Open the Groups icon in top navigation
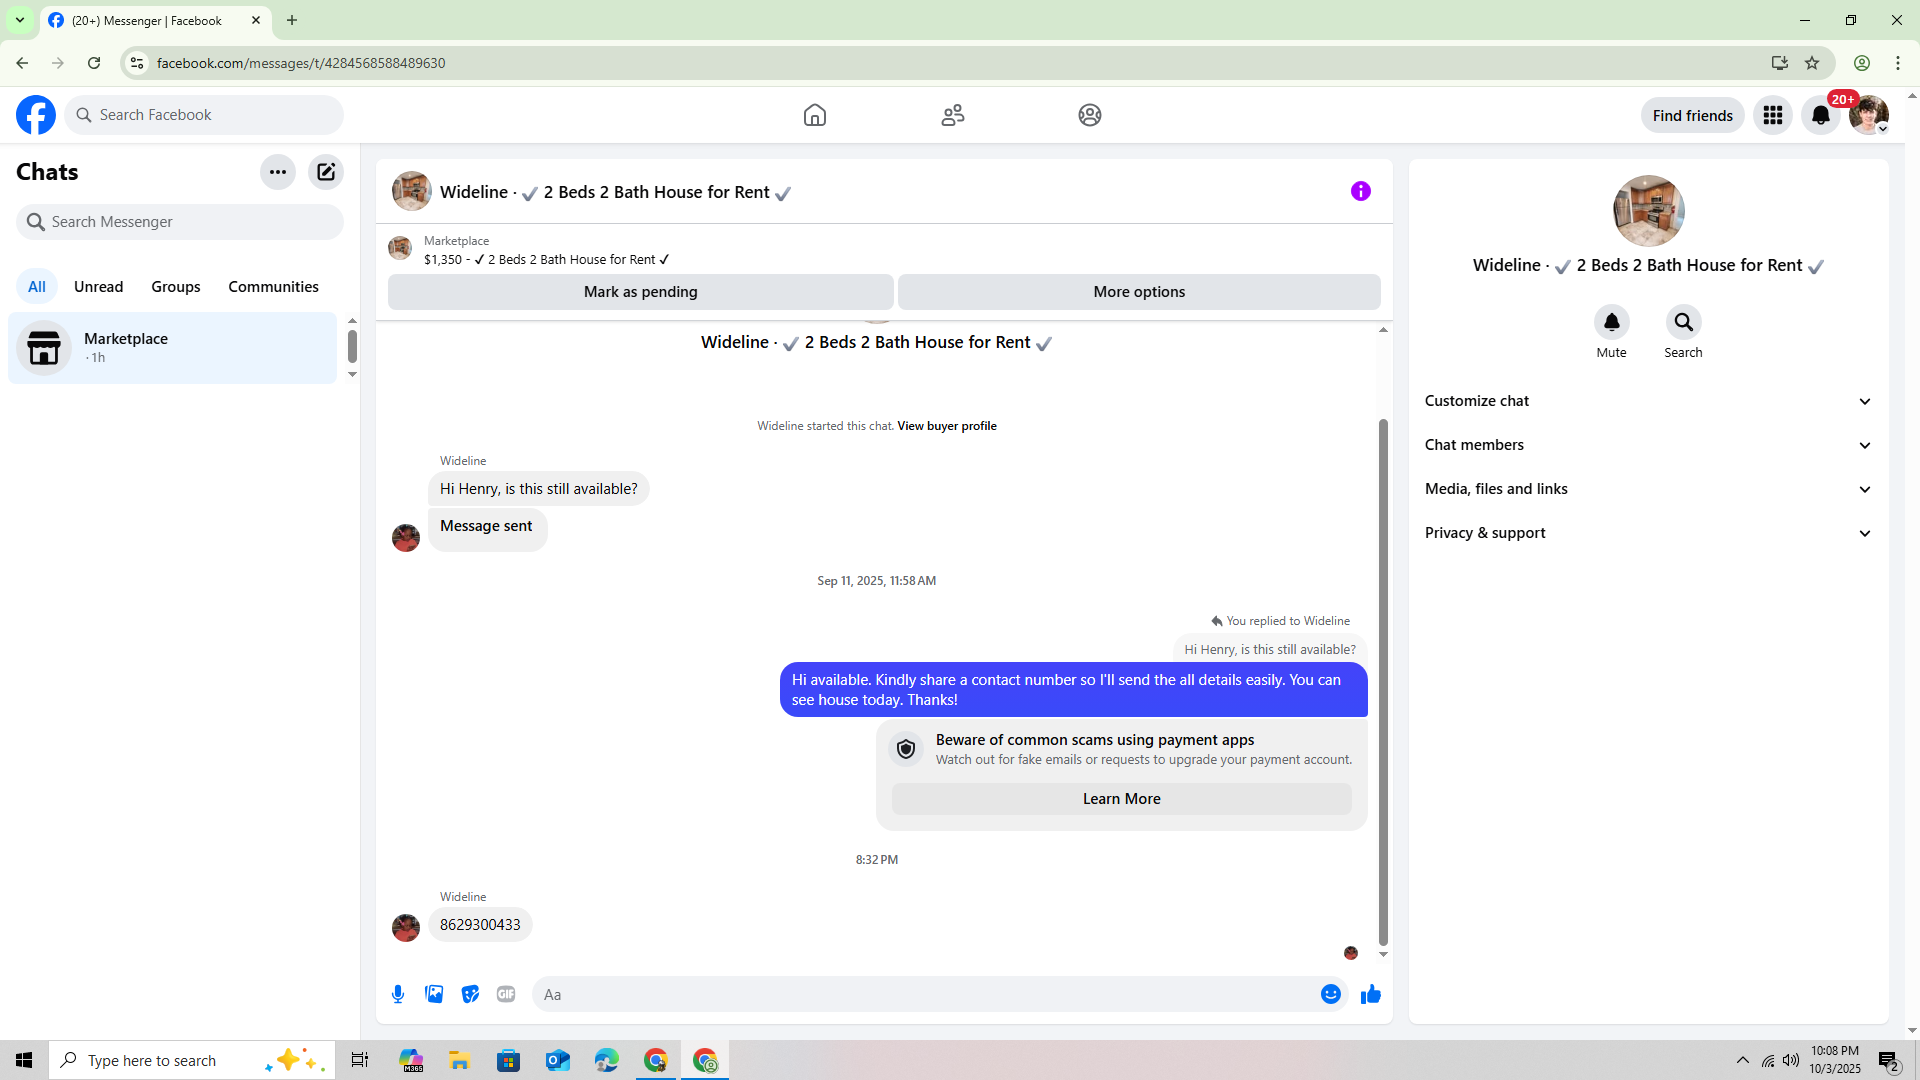 click(1090, 115)
